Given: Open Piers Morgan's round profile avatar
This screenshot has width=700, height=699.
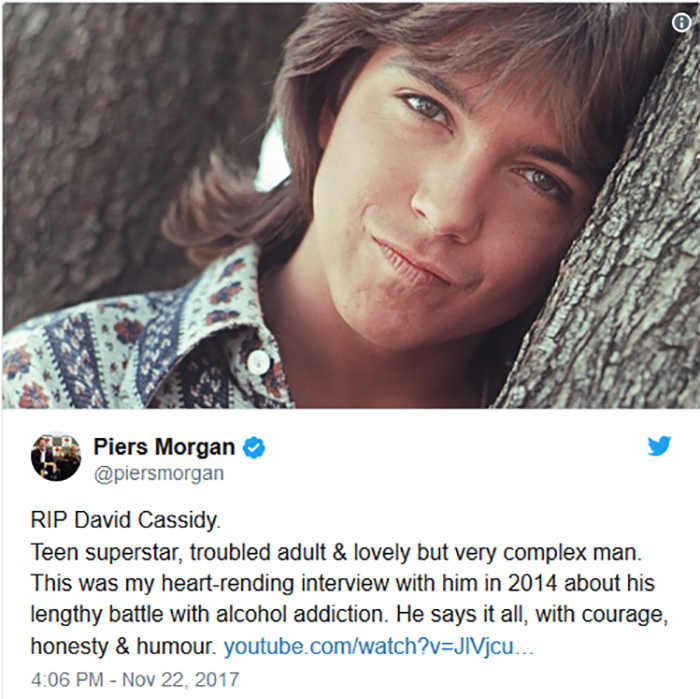Looking at the screenshot, I should (x=56, y=456).
